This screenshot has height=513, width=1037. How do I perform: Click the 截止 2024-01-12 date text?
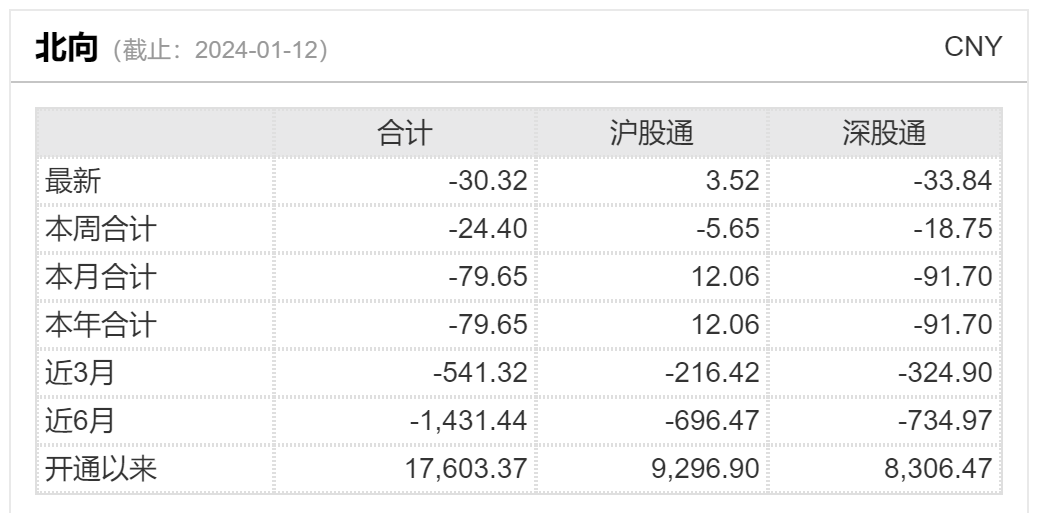pos(220,50)
